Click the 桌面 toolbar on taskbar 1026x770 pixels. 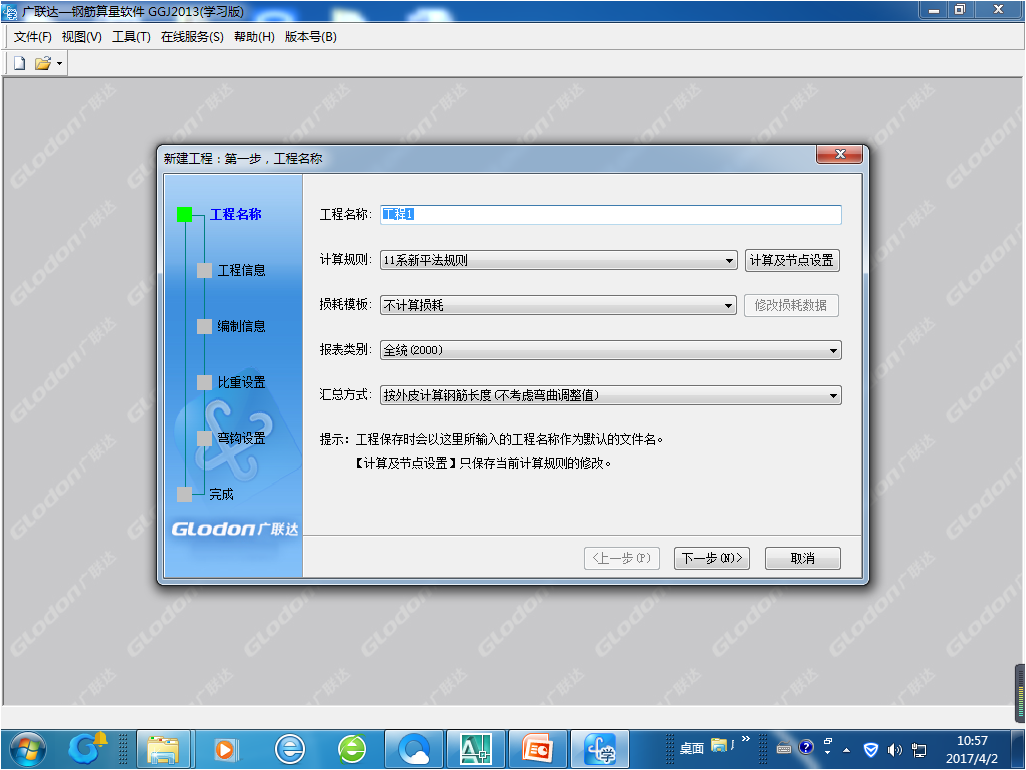click(x=692, y=749)
